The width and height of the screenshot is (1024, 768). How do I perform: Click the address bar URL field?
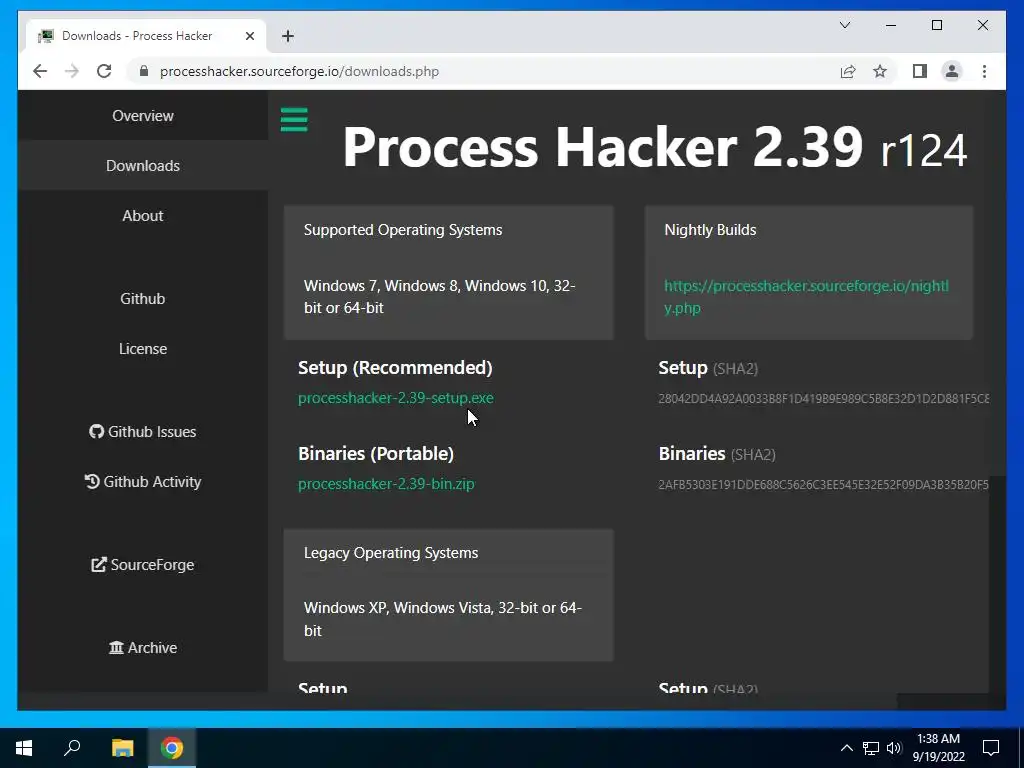(483, 71)
